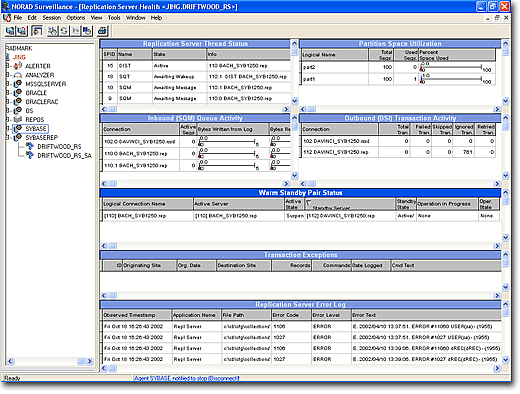
Task: Select the first error log row code 1106
Action: point(279,327)
